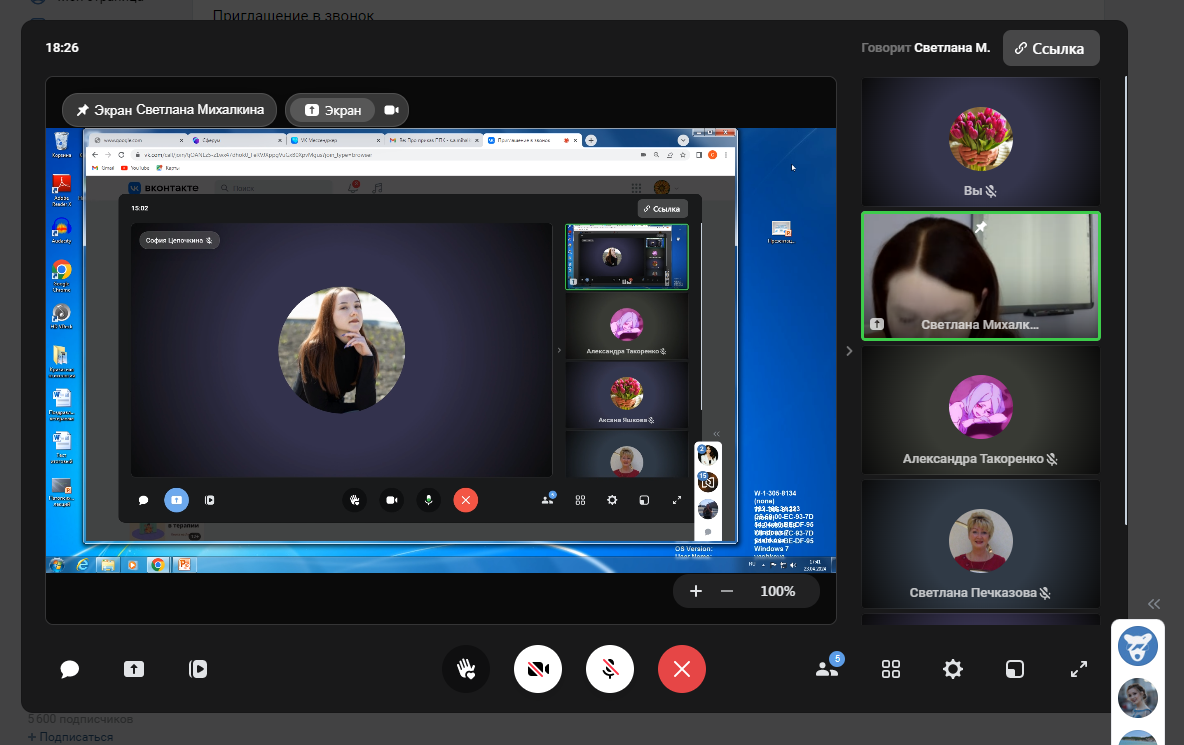This screenshot has height=745, width=1184.
Task: Minimize call to picture-in-picture window
Action: tap(1015, 670)
